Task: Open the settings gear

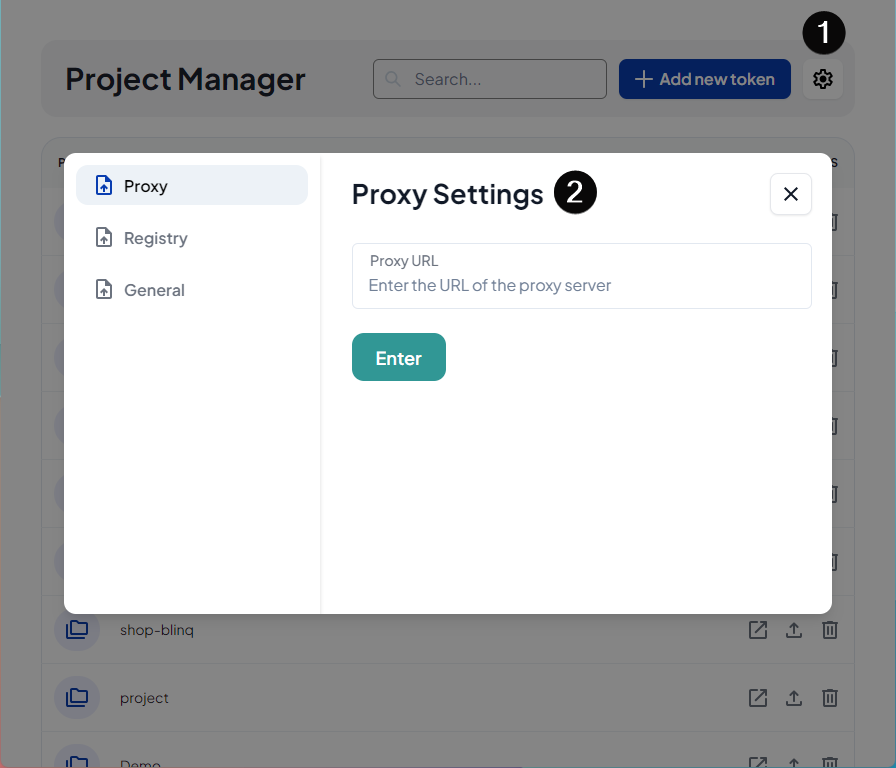Action: click(x=822, y=78)
